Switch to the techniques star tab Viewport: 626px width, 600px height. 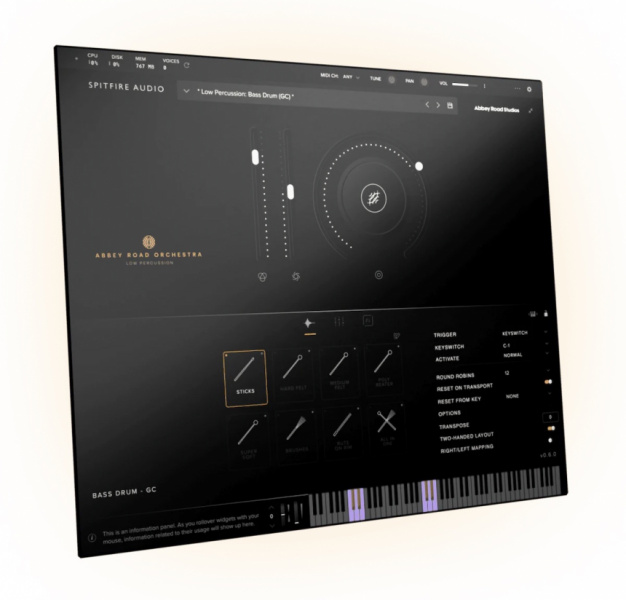[x=309, y=323]
